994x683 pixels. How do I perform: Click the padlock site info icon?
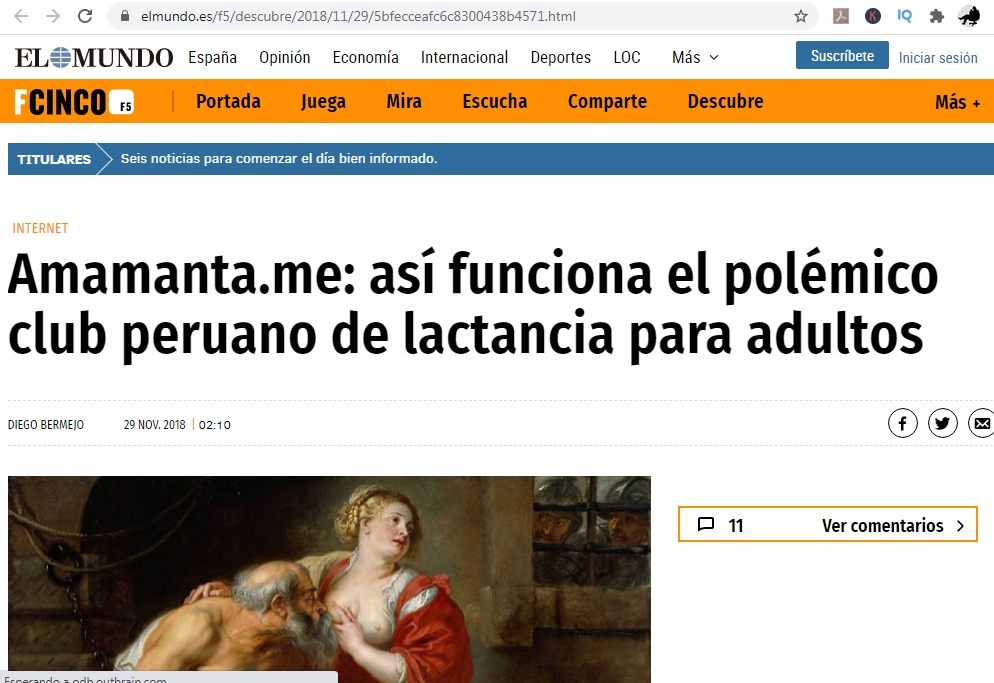pyautogui.click(x=125, y=16)
